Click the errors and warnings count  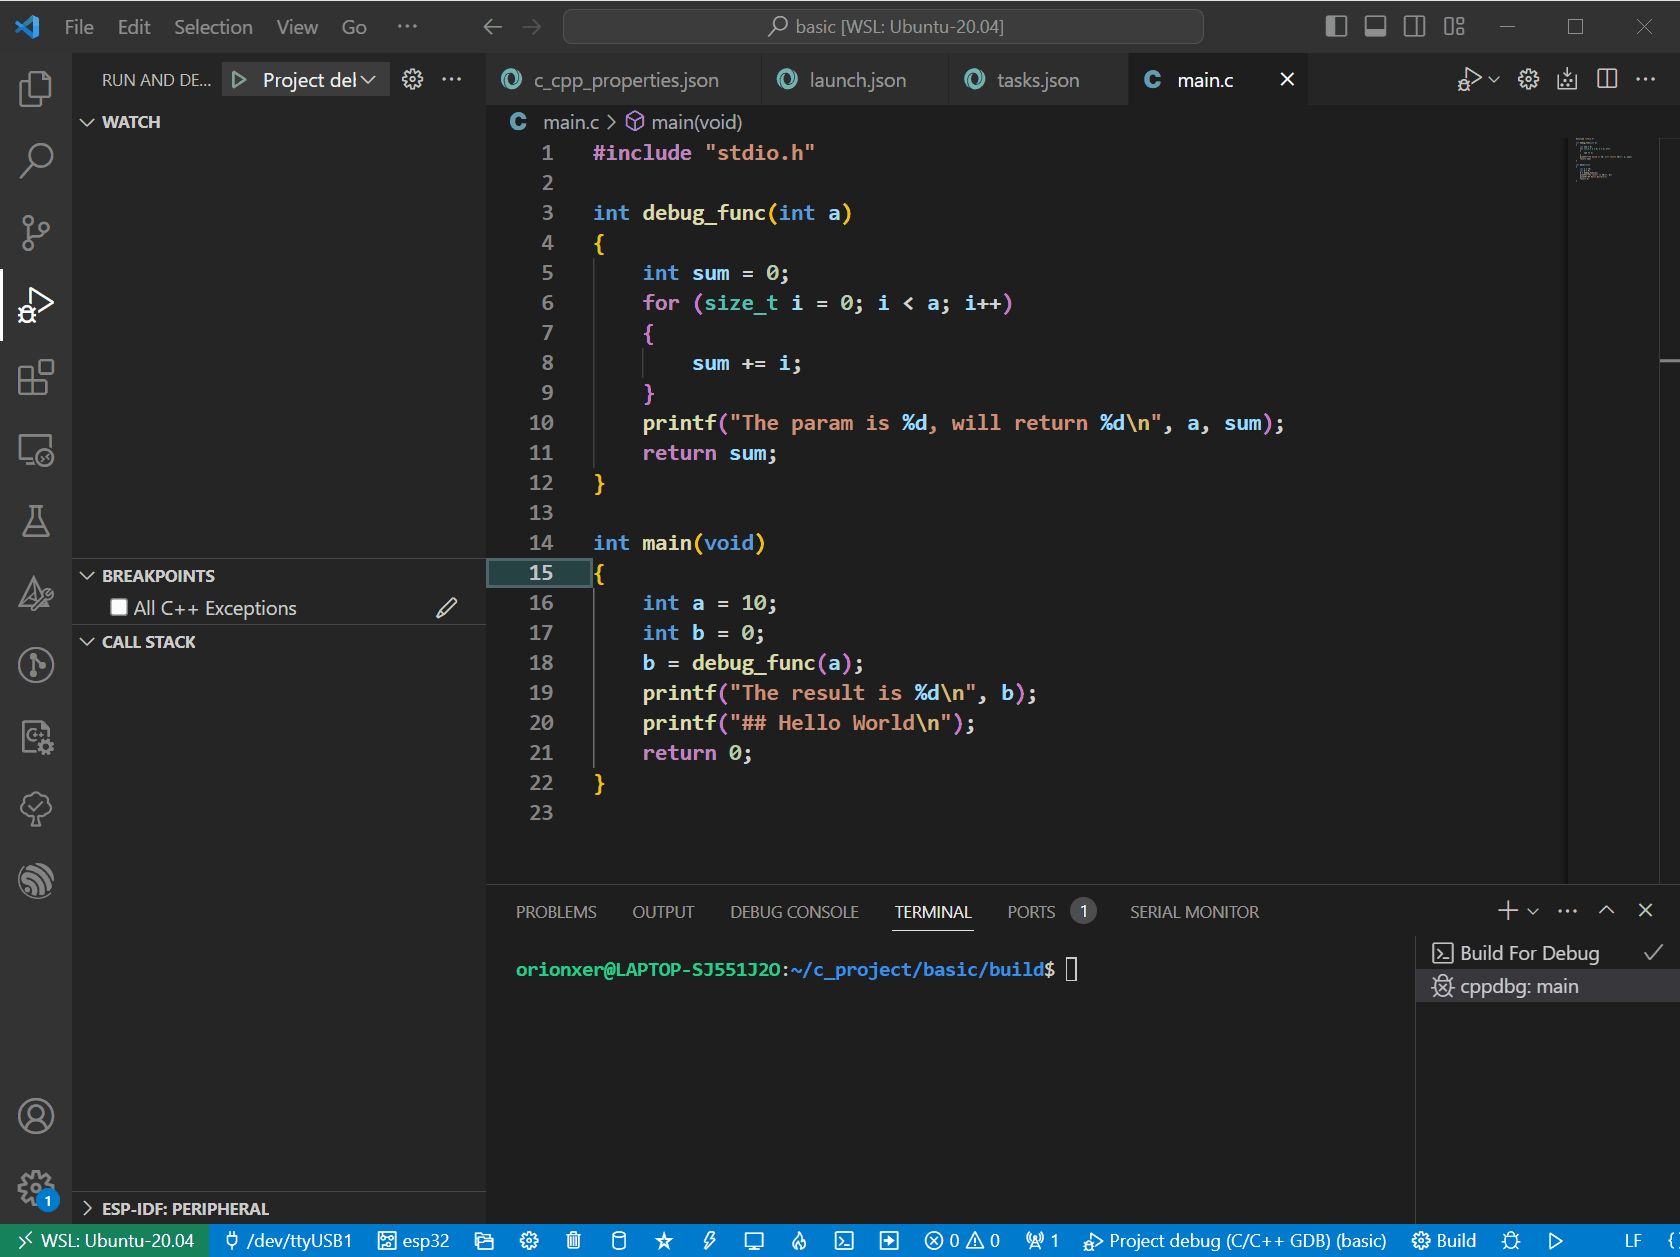point(962,1241)
